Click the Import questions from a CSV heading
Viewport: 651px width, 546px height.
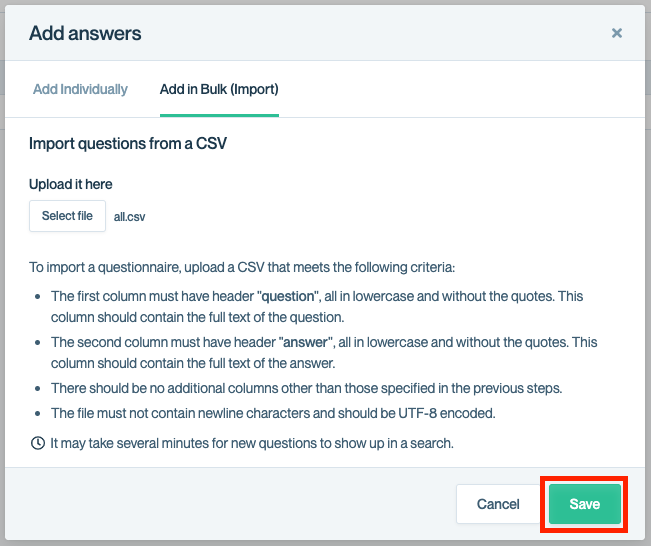tap(128, 143)
